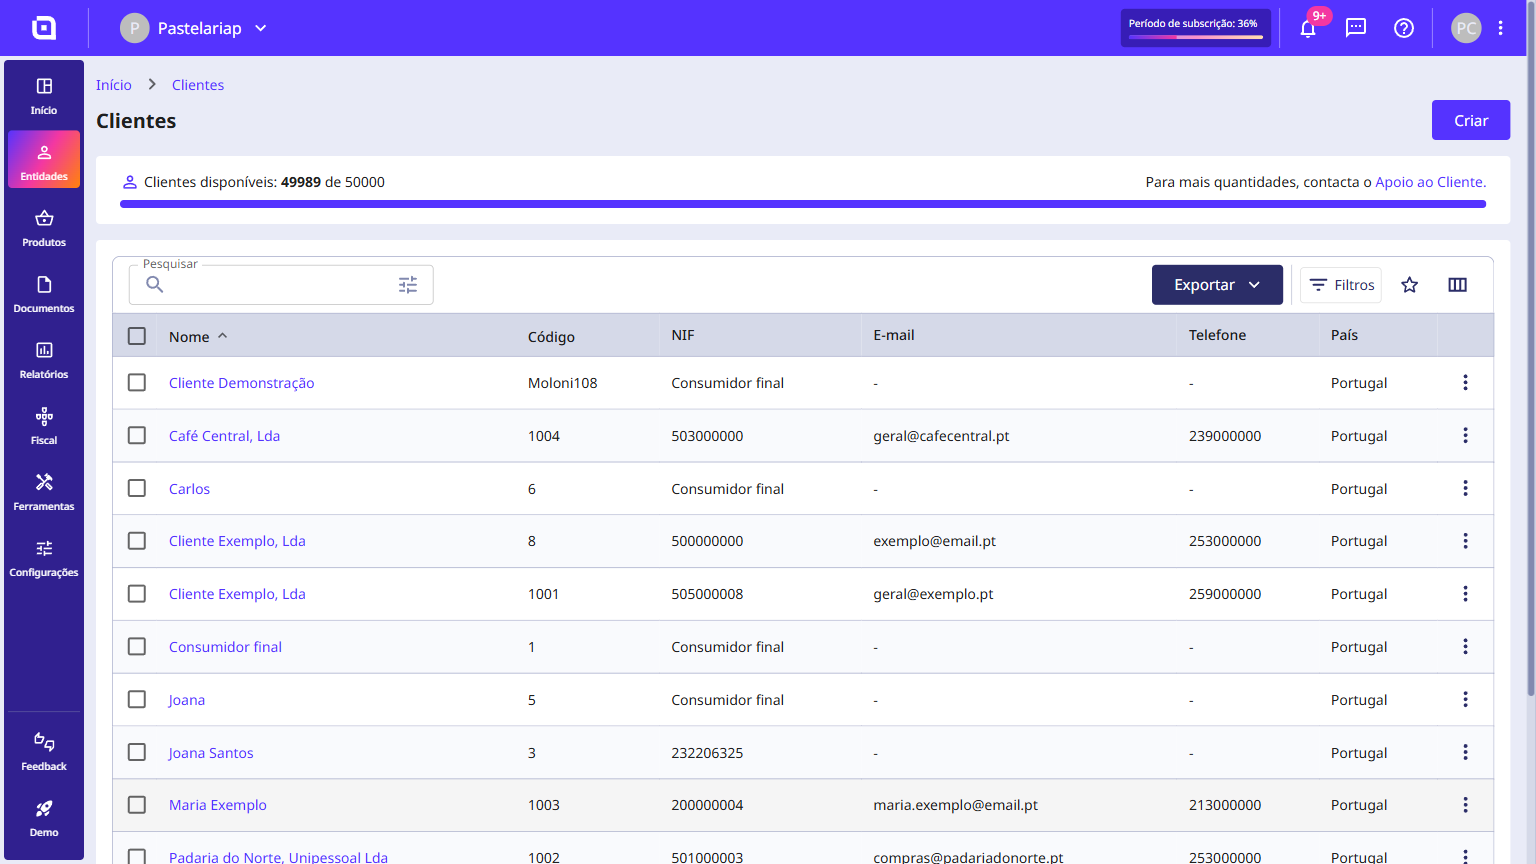Open row actions for Cliente Demonstração

click(x=1466, y=383)
